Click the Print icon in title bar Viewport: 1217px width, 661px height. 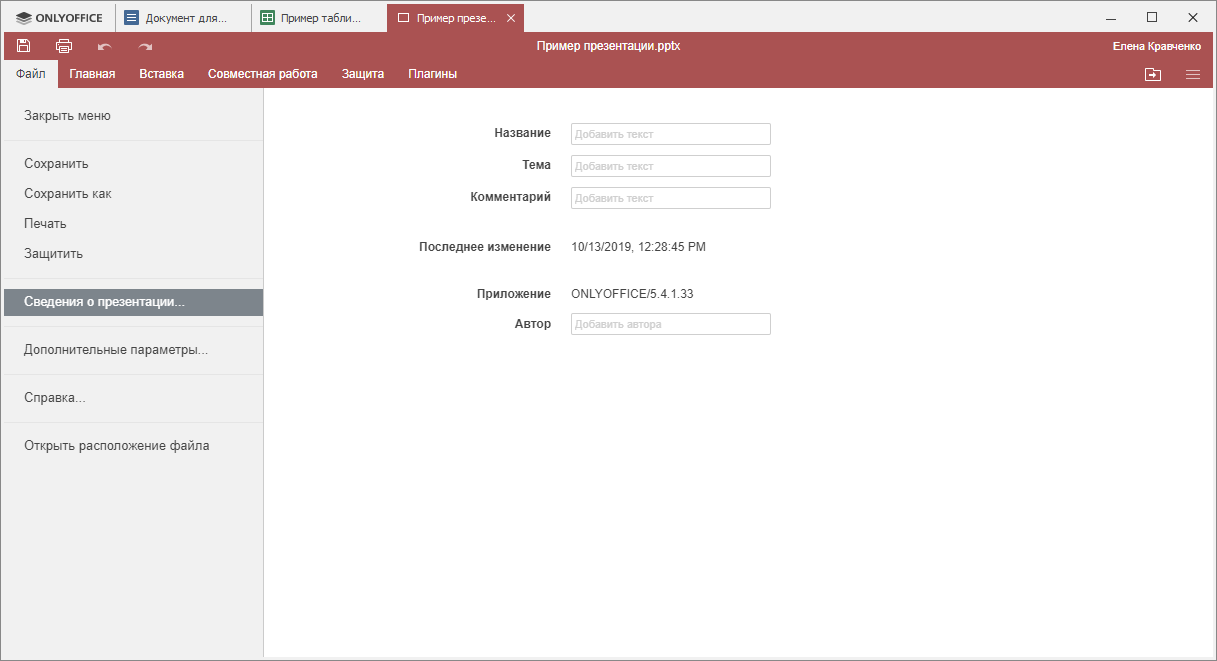click(x=64, y=46)
